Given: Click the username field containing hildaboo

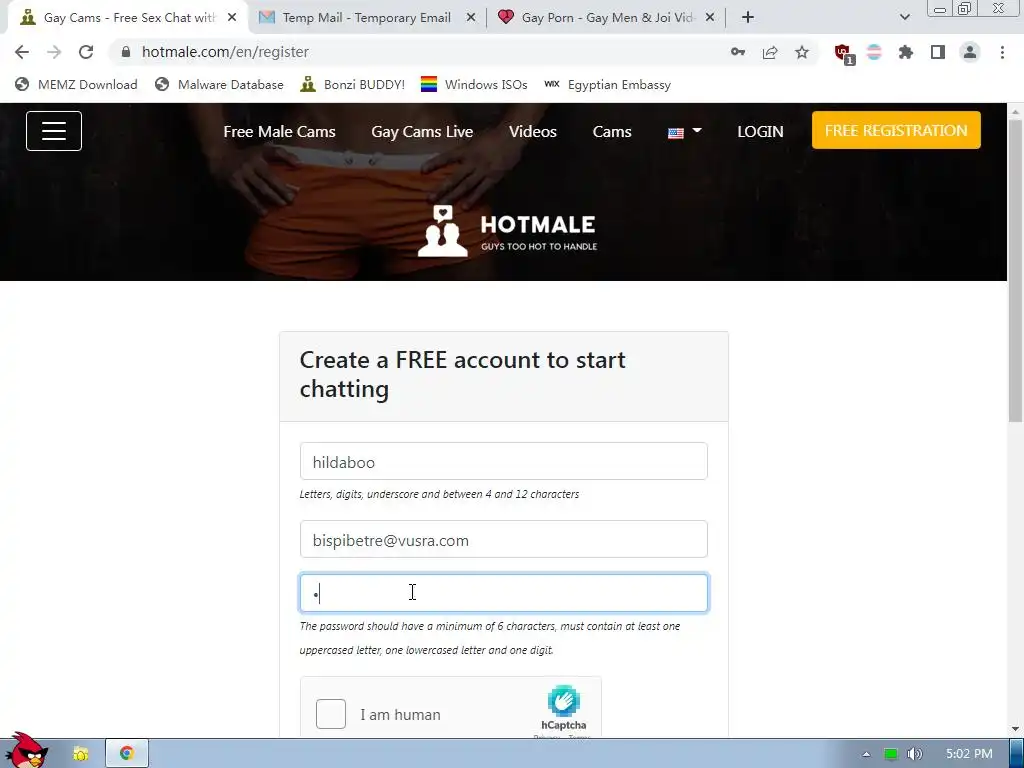Looking at the screenshot, I should point(504,461).
